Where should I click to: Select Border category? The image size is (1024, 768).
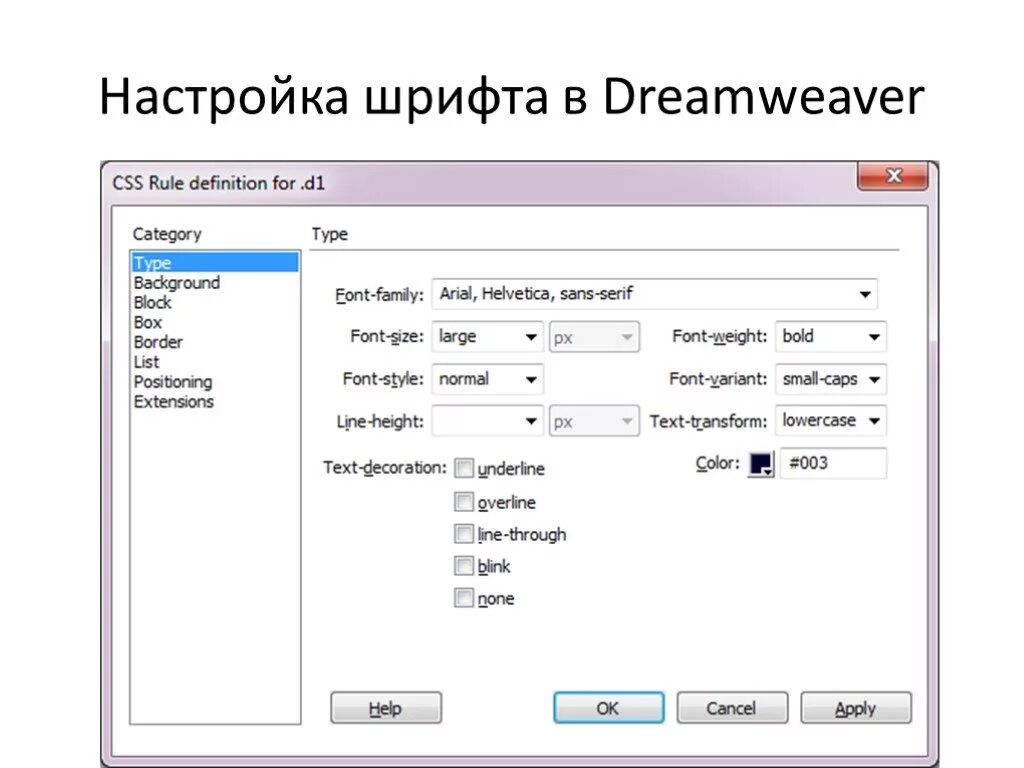158,342
